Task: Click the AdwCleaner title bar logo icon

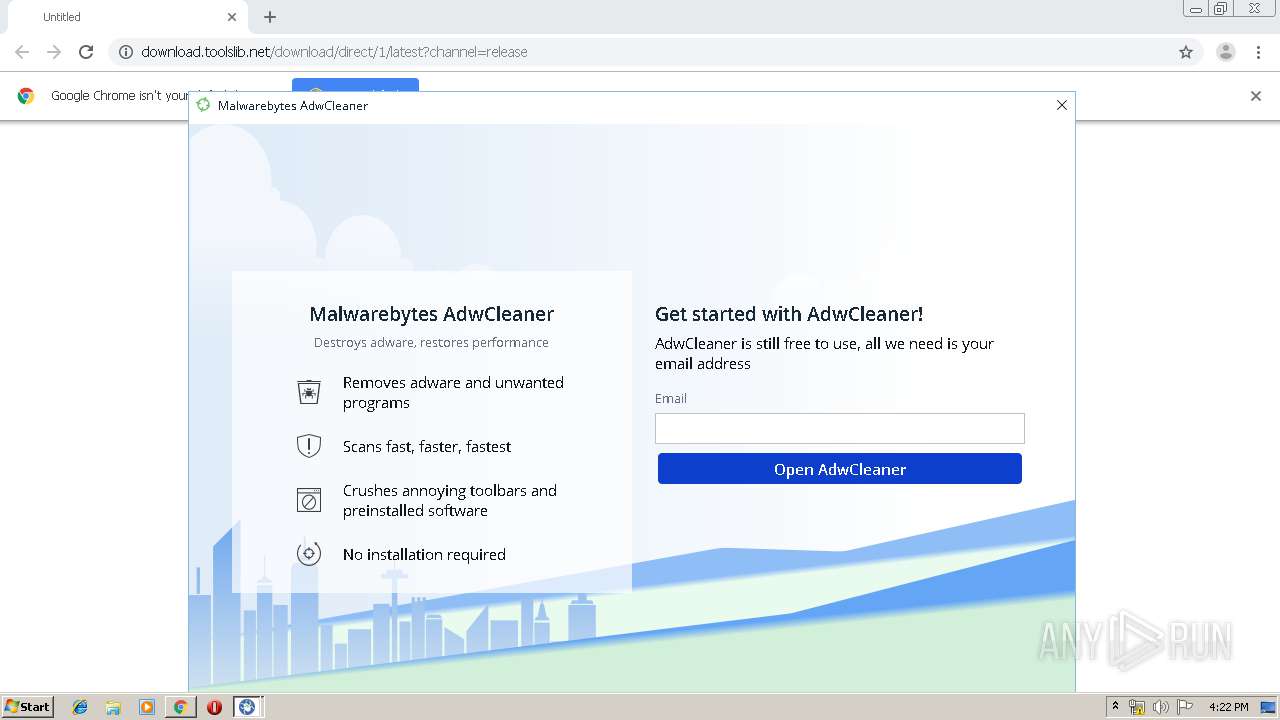Action: coord(204,105)
